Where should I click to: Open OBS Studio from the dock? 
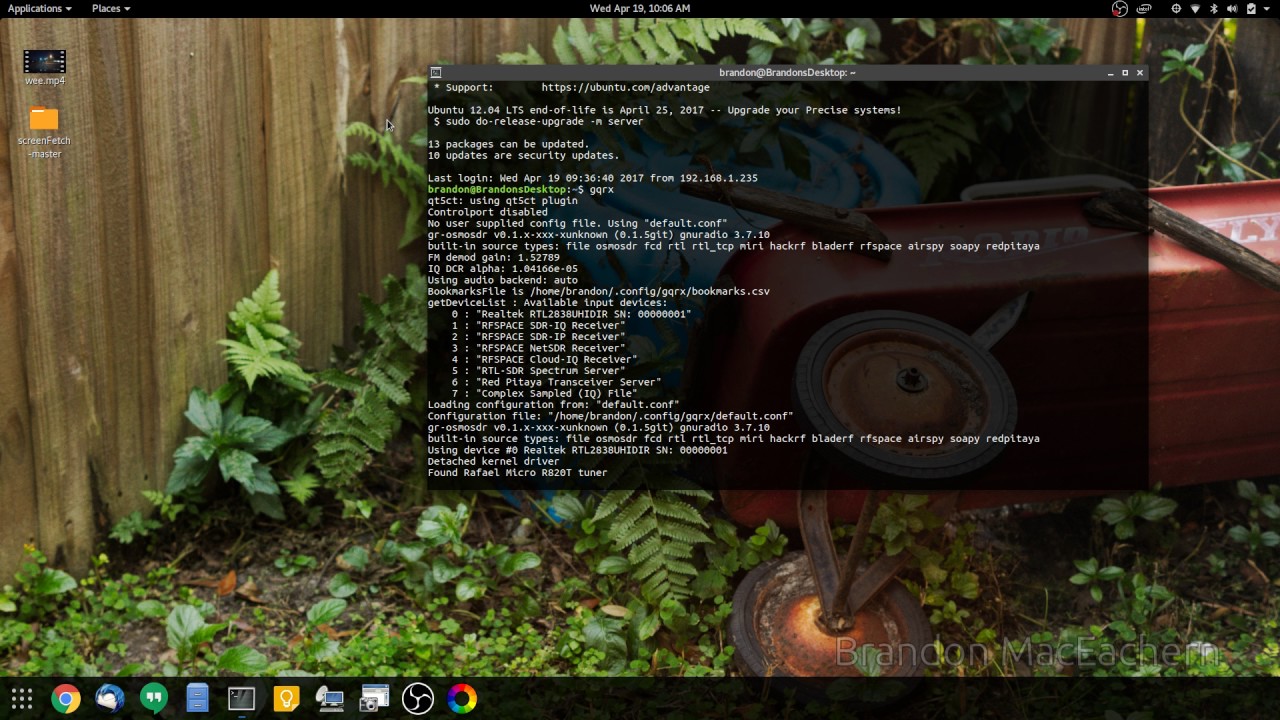[418, 699]
